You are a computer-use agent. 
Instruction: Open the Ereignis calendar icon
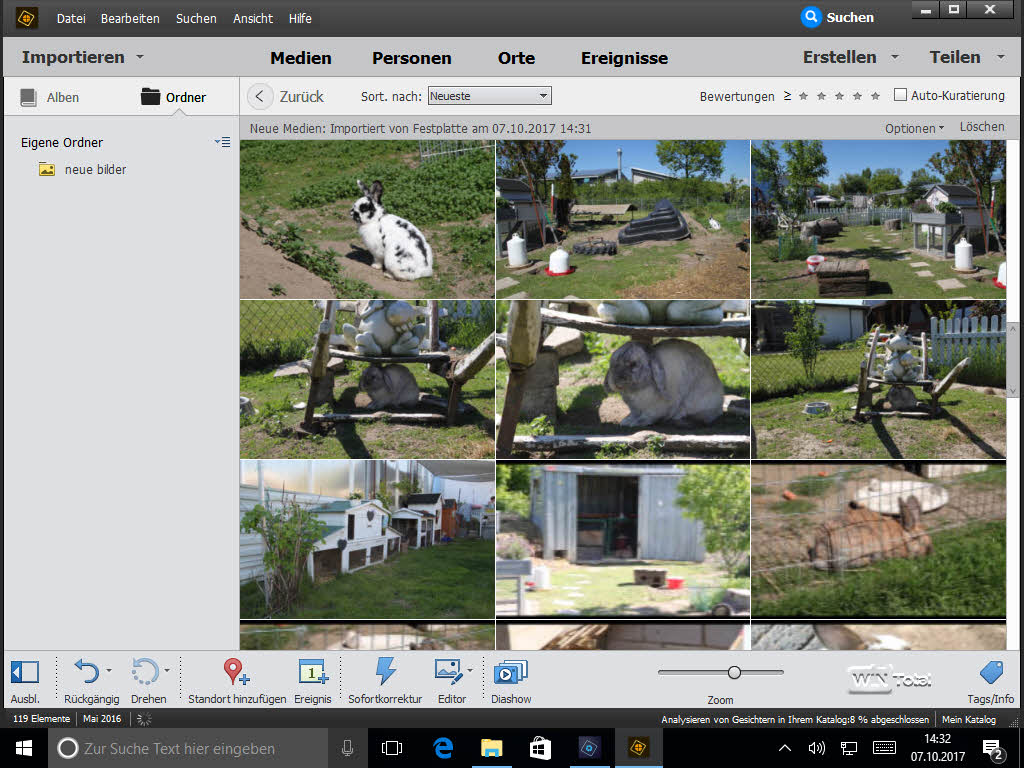[x=312, y=671]
